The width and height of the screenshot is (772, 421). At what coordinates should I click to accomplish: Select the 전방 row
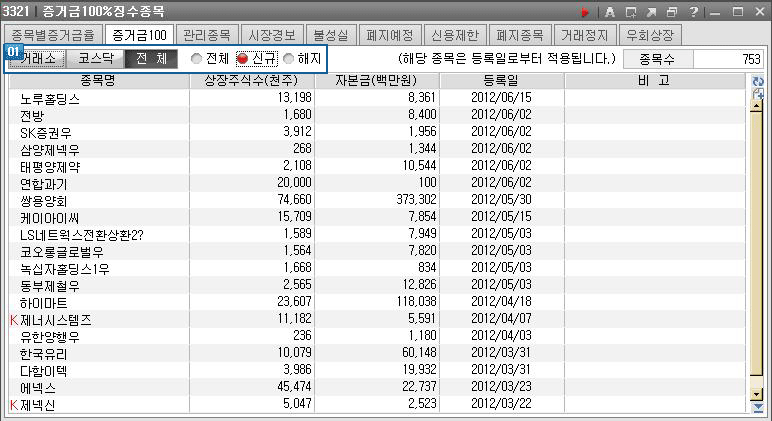[x=377, y=115]
